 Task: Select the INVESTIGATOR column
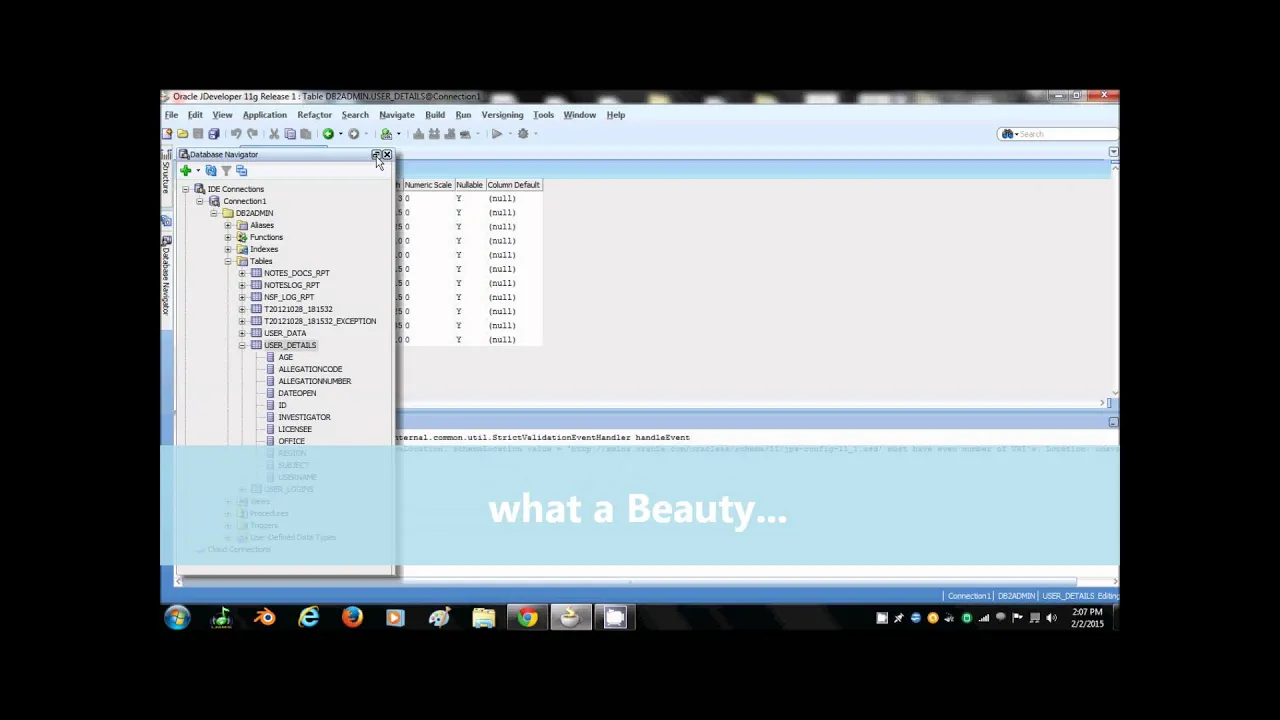point(304,417)
